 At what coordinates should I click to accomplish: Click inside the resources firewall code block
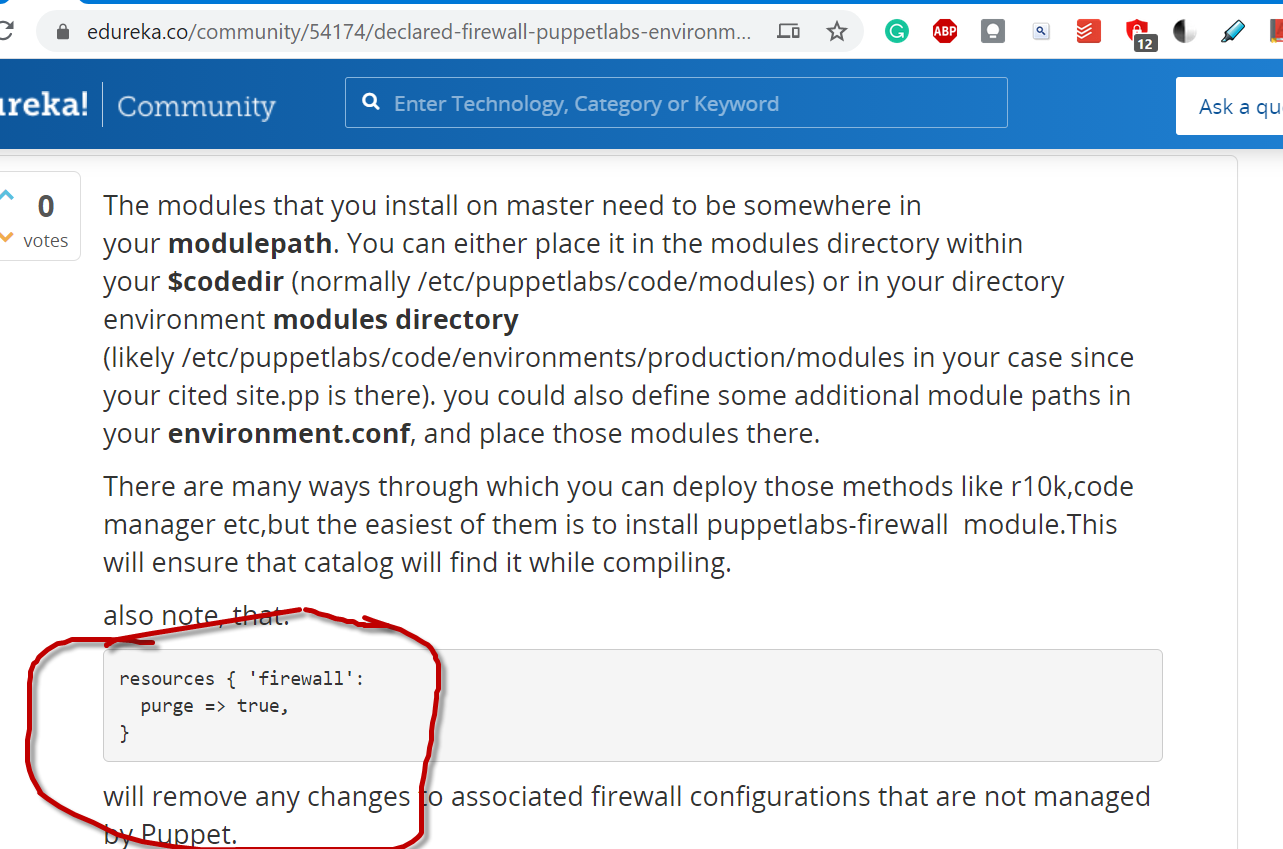[x=632, y=706]
